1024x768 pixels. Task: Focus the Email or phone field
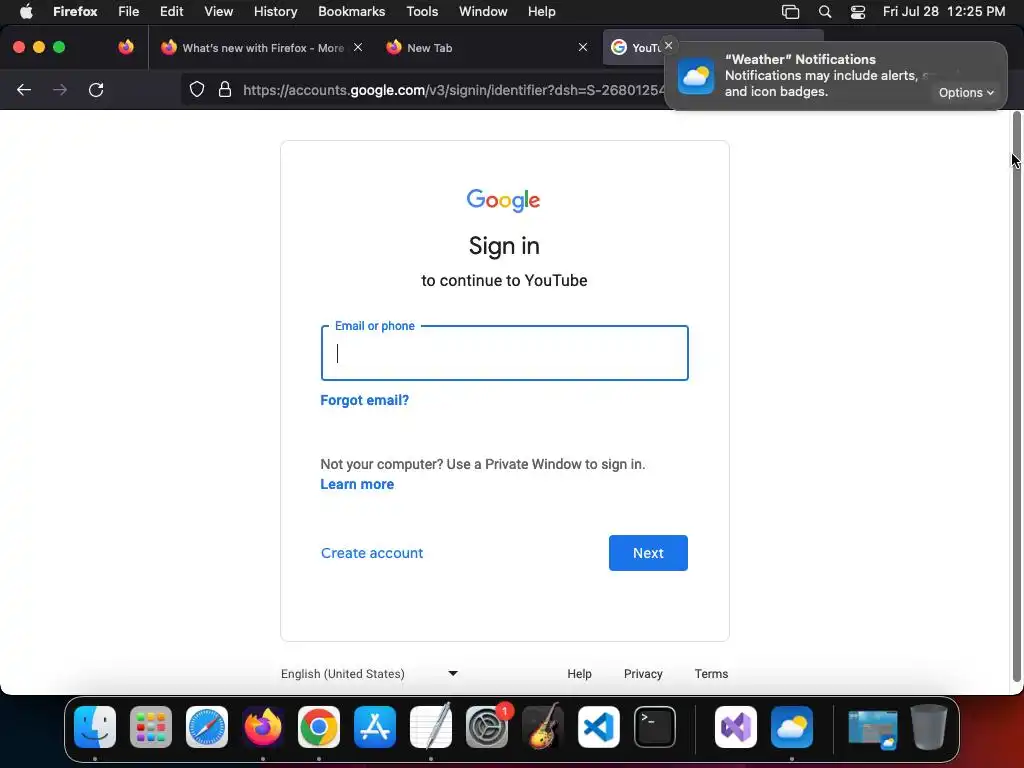tap(504, 353)
